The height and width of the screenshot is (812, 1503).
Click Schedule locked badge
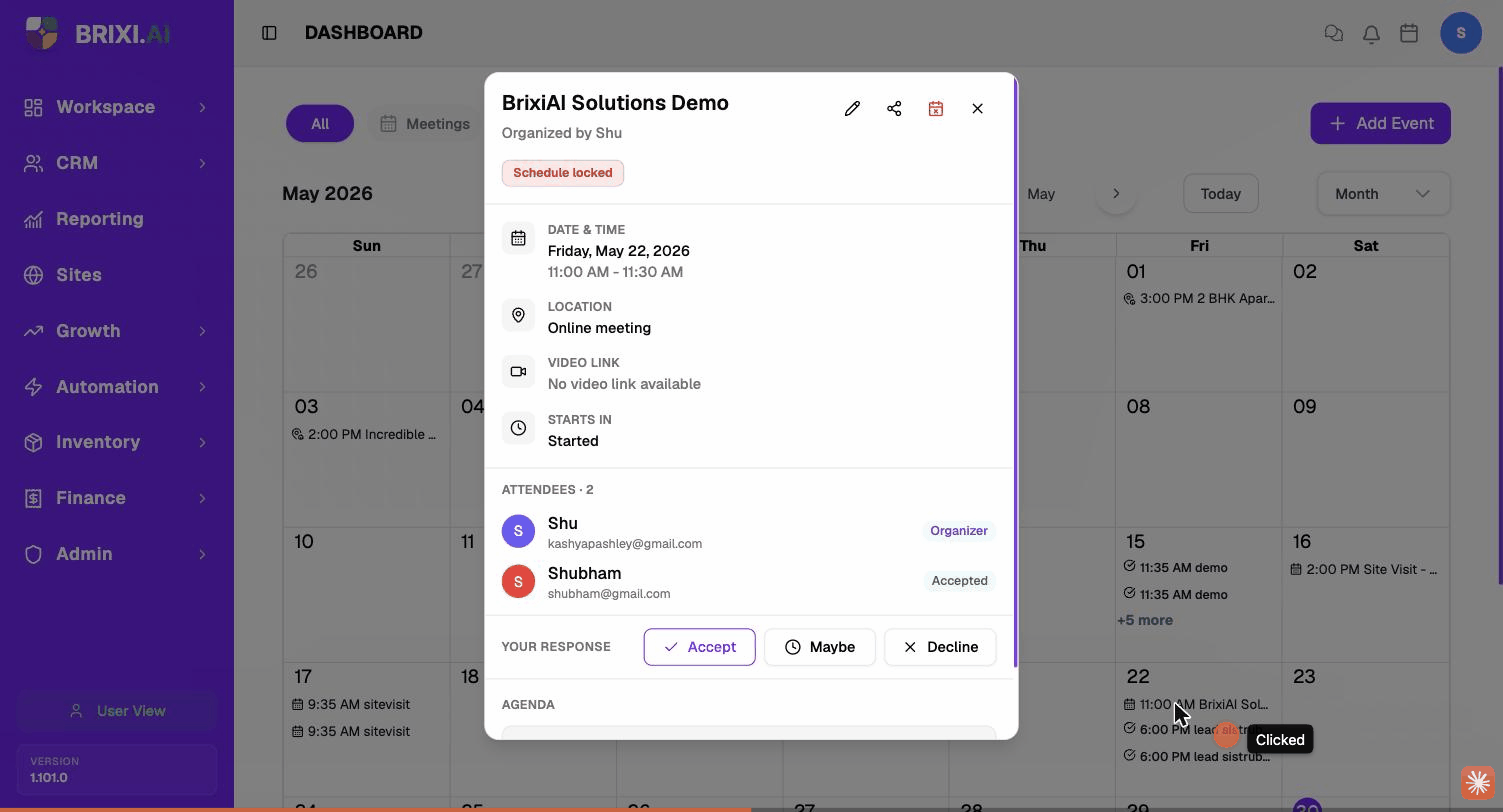(x=562, y=173)
